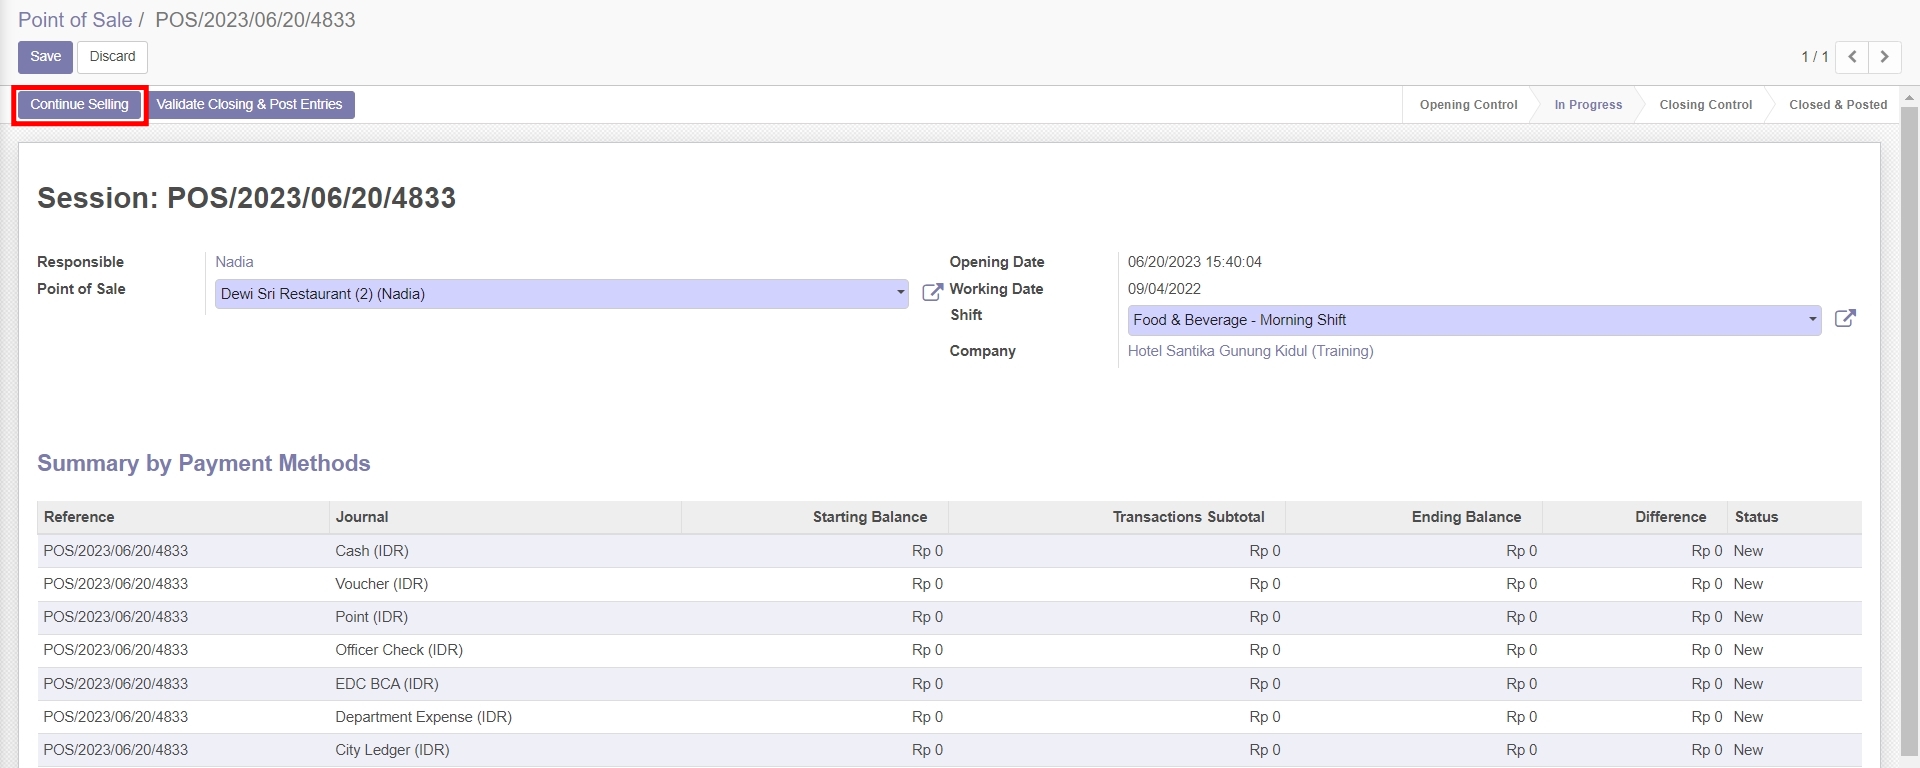The image size is (1920, 768).
Task: Go to previous record arrow
Action: click(x=1852, y=57)
